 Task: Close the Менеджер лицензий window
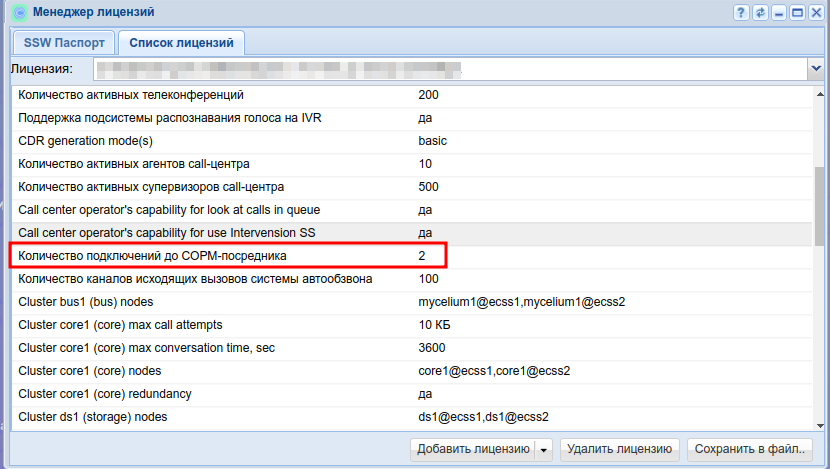pos(816,12)
